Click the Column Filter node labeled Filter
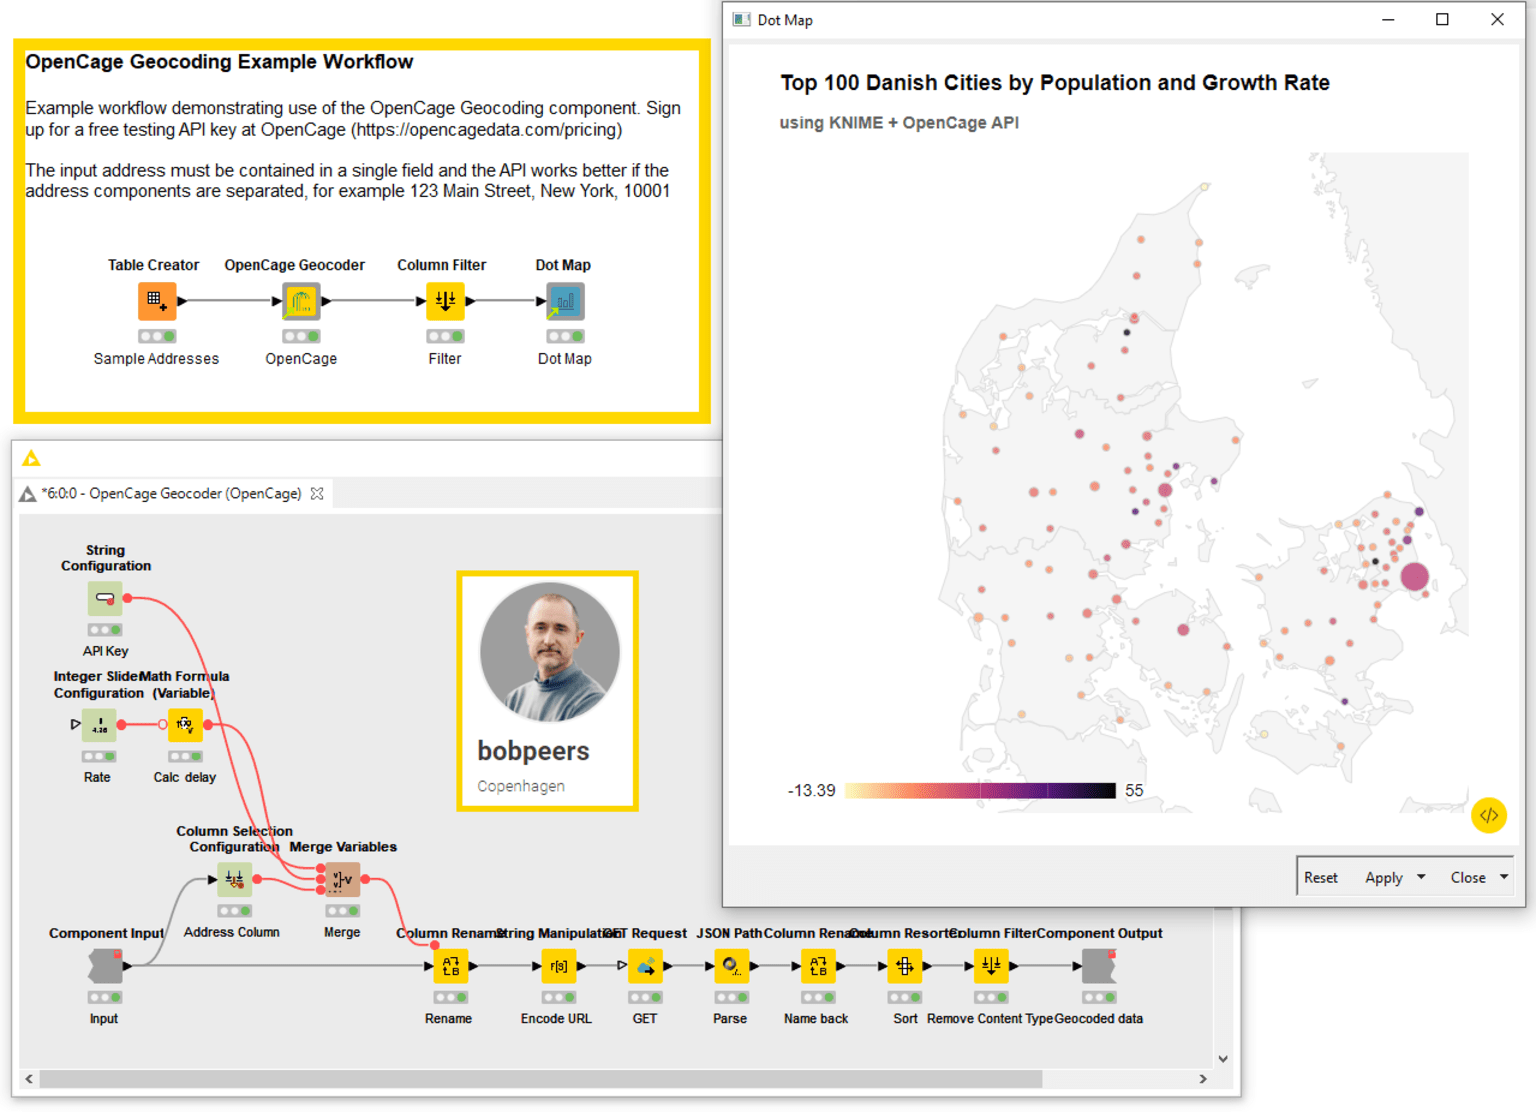 pos(445,301)
